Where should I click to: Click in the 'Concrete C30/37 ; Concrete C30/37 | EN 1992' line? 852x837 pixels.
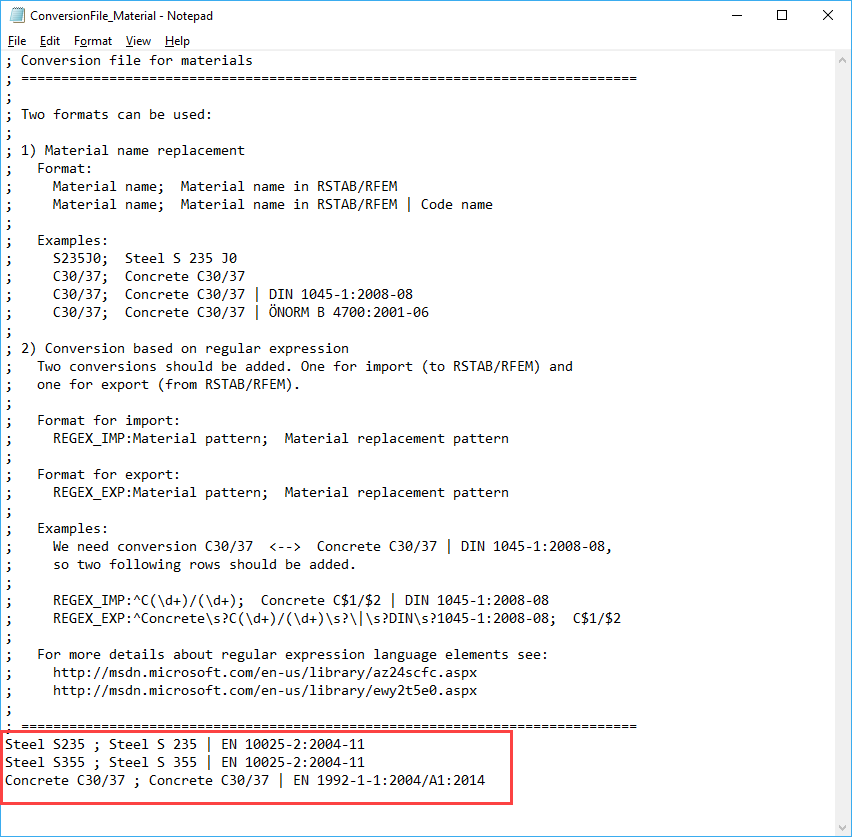pyautogui.click(x=245, y=780)
